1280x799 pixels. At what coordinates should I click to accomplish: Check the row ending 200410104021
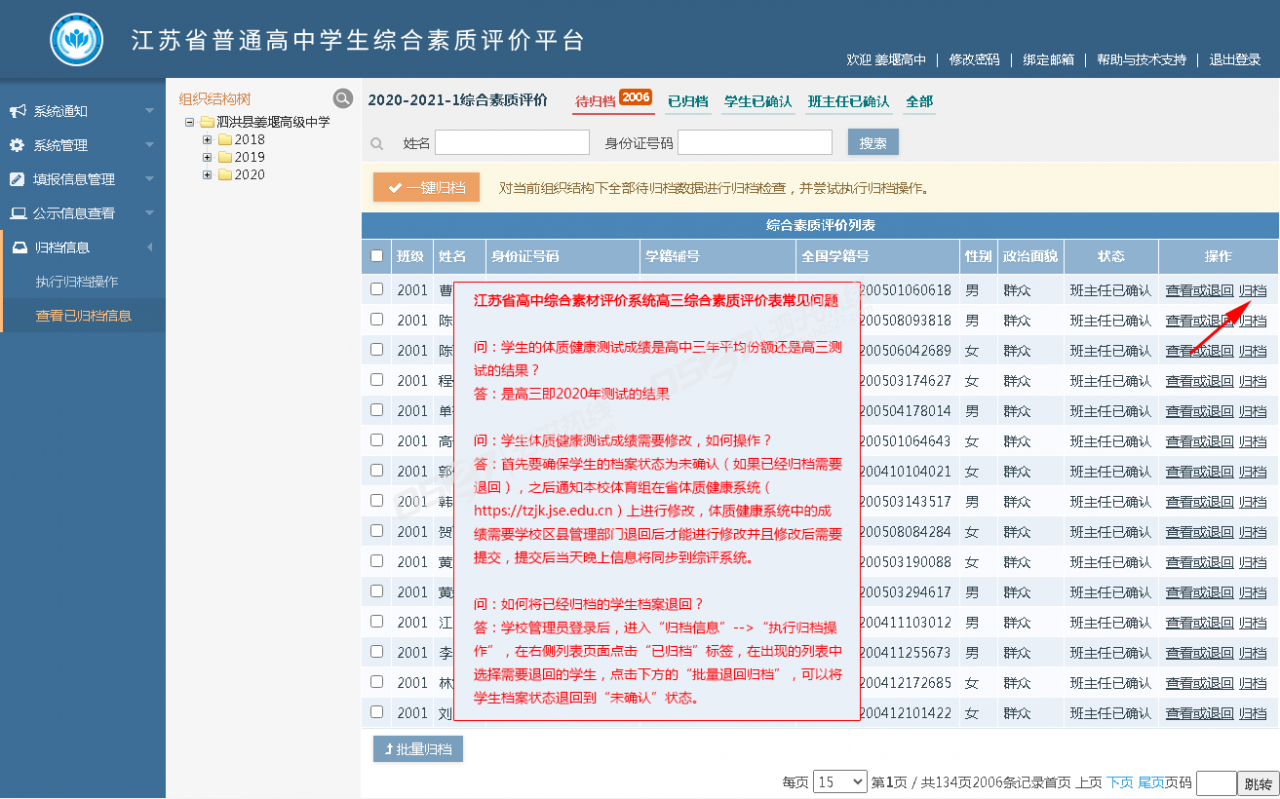click(377, 470)
